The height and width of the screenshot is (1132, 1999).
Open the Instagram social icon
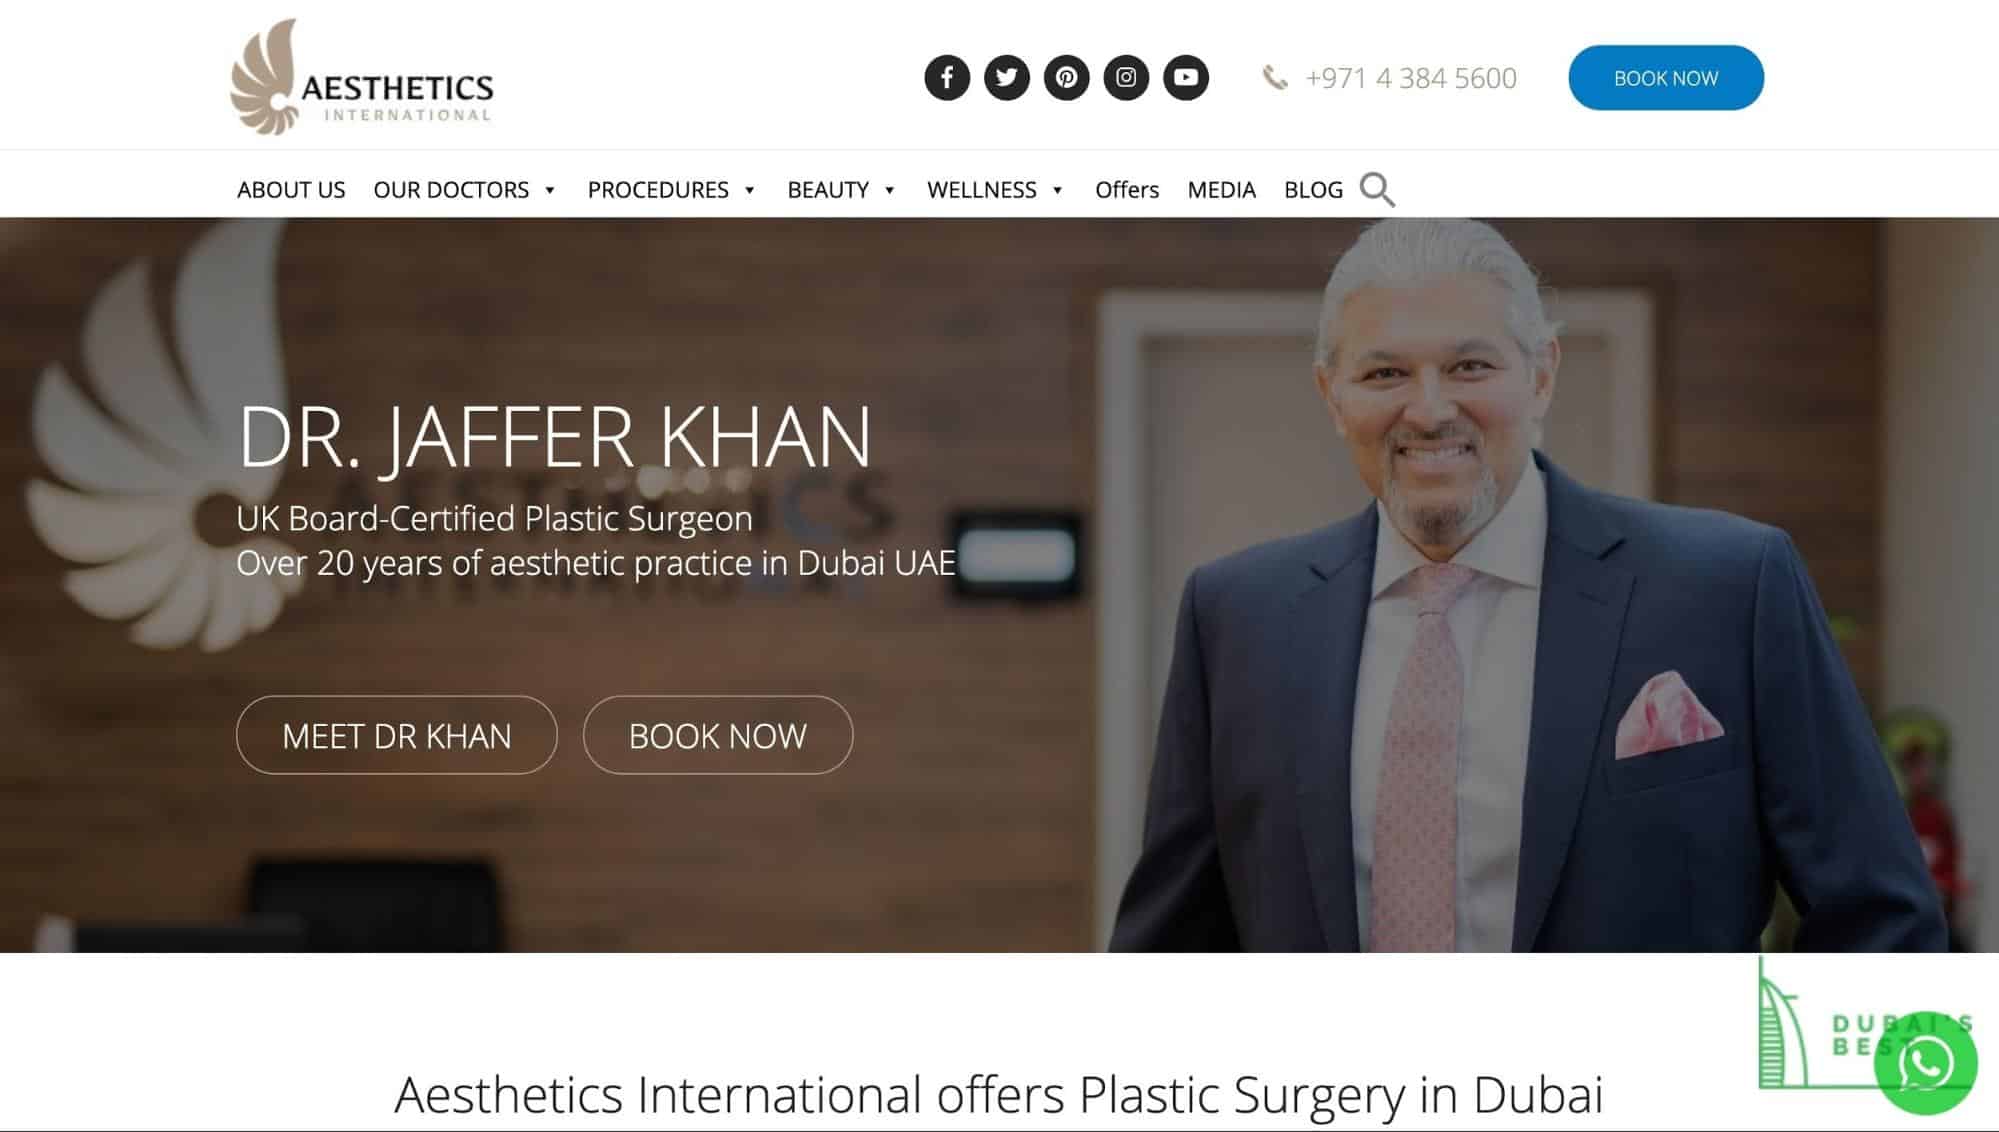point(1126,78)
